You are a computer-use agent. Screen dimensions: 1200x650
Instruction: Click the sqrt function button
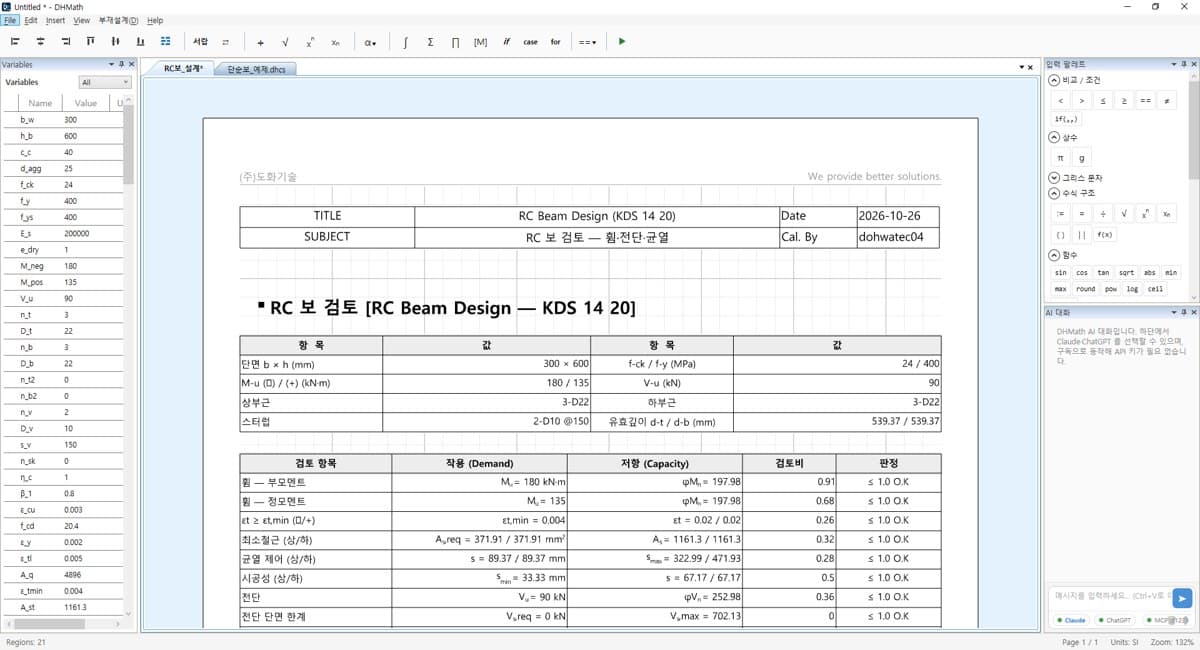[x=1126, y=272]
